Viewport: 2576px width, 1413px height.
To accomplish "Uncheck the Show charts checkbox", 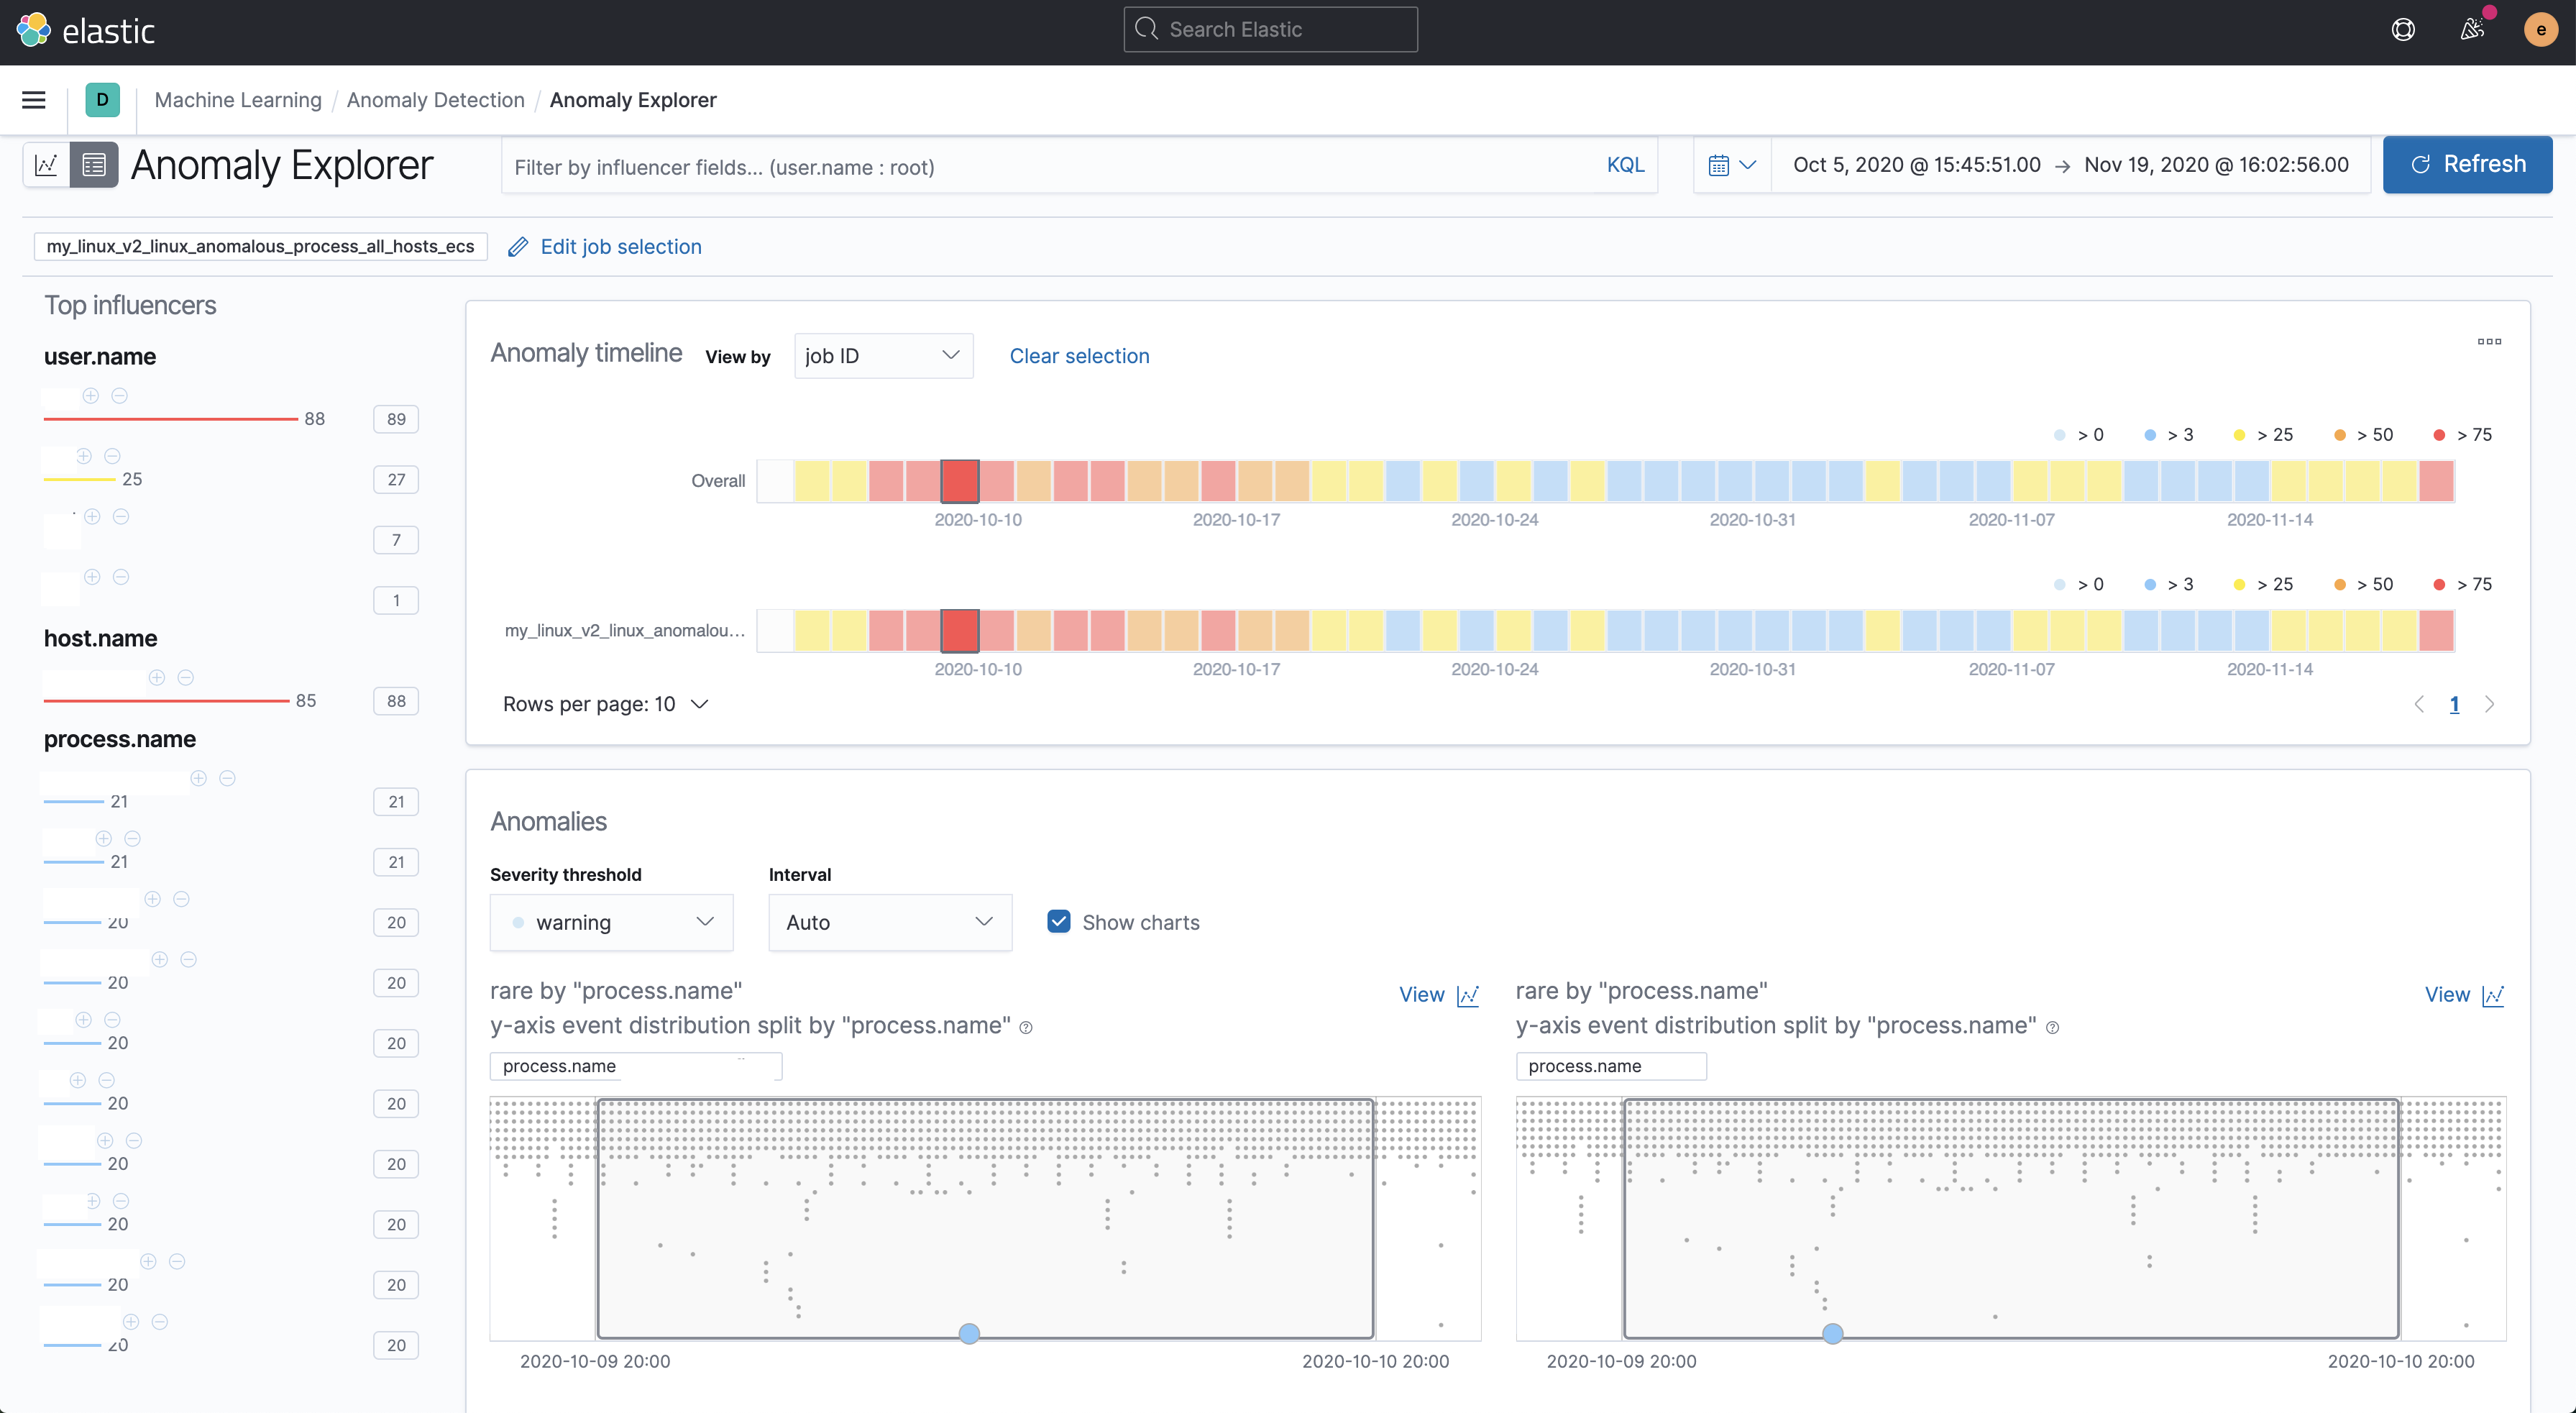I will coord(1059,922).
